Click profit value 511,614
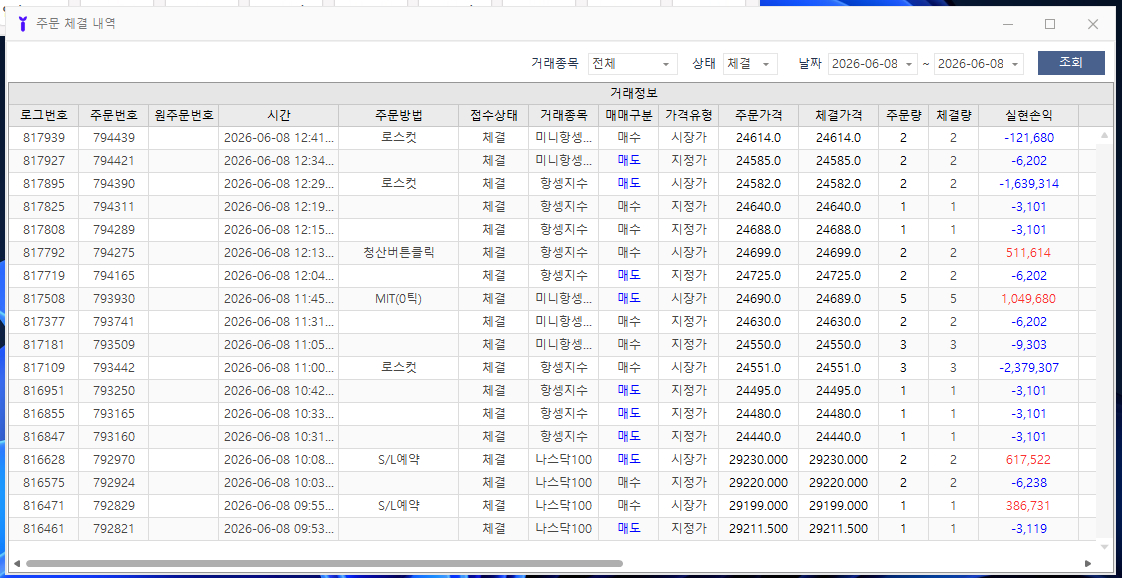This screenshot has height=578, width=1122. click(1028, 252)
